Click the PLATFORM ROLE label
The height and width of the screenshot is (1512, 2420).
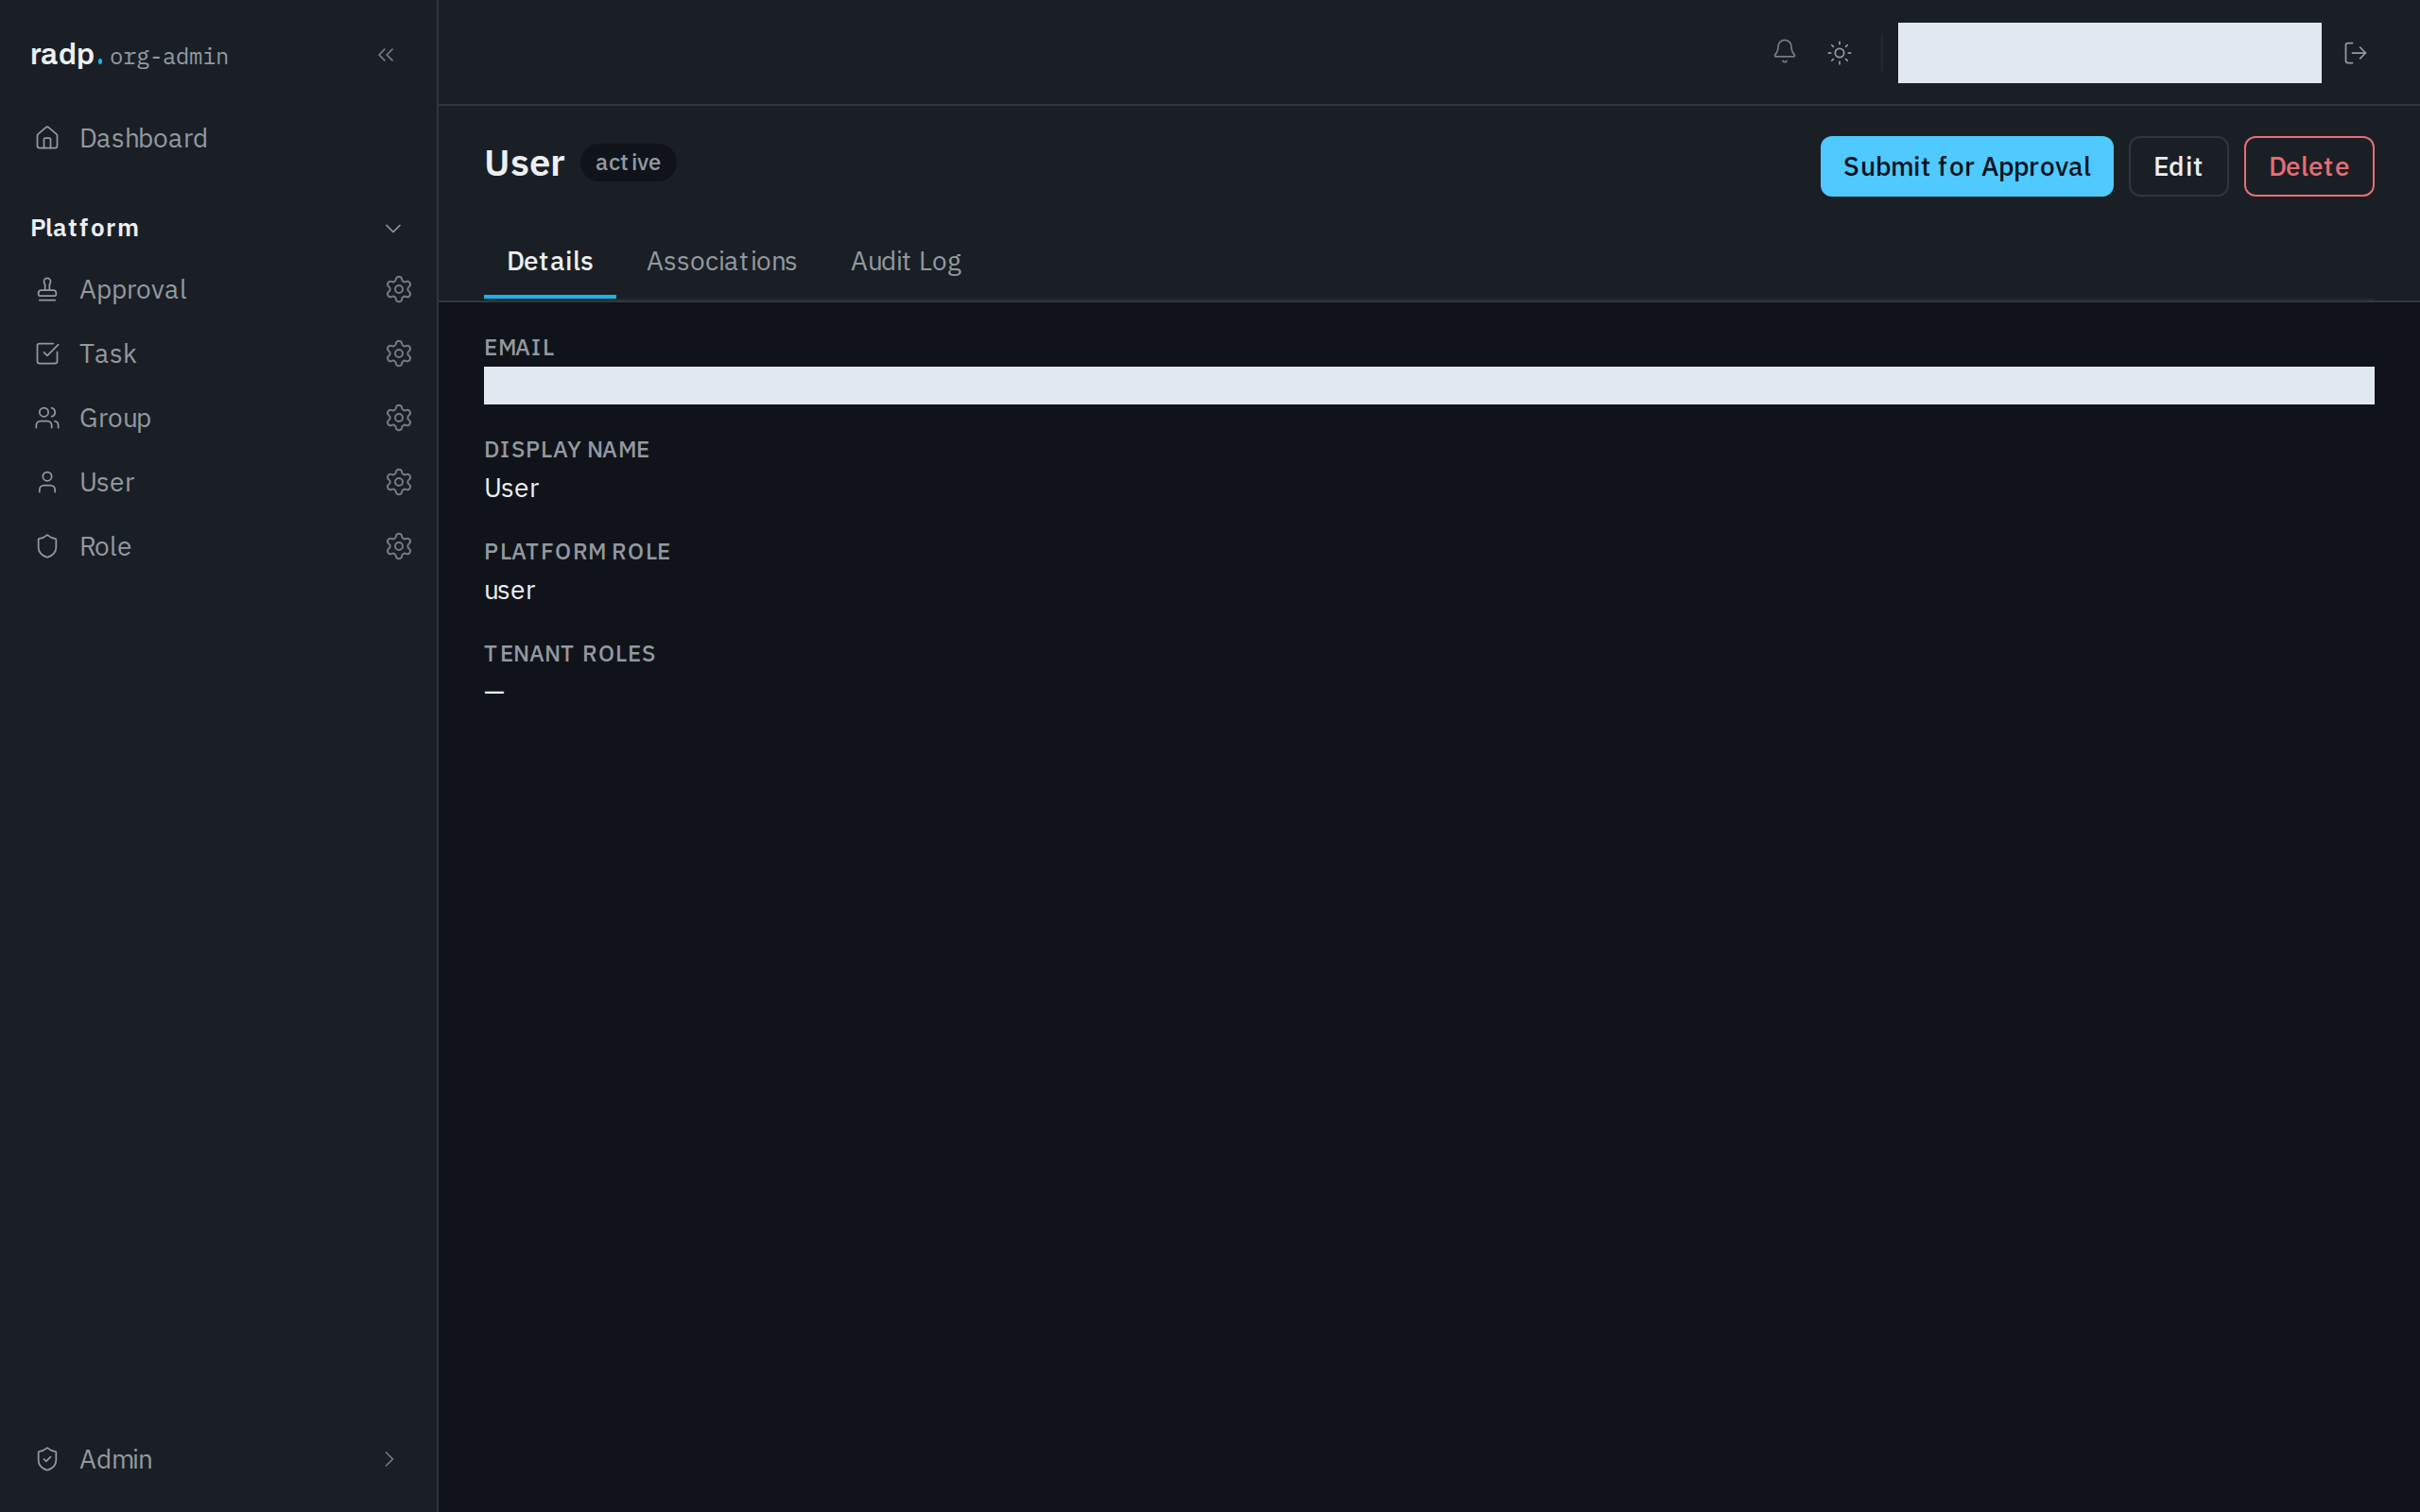(x=577, y=551)
